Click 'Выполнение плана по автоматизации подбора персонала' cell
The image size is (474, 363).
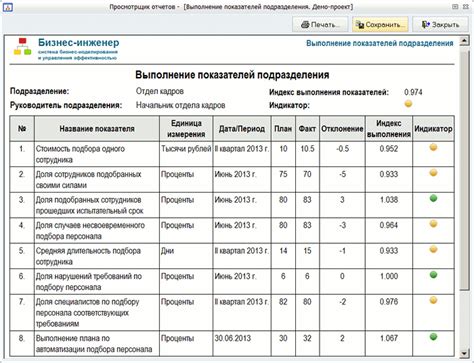click(x=97, y=344)
